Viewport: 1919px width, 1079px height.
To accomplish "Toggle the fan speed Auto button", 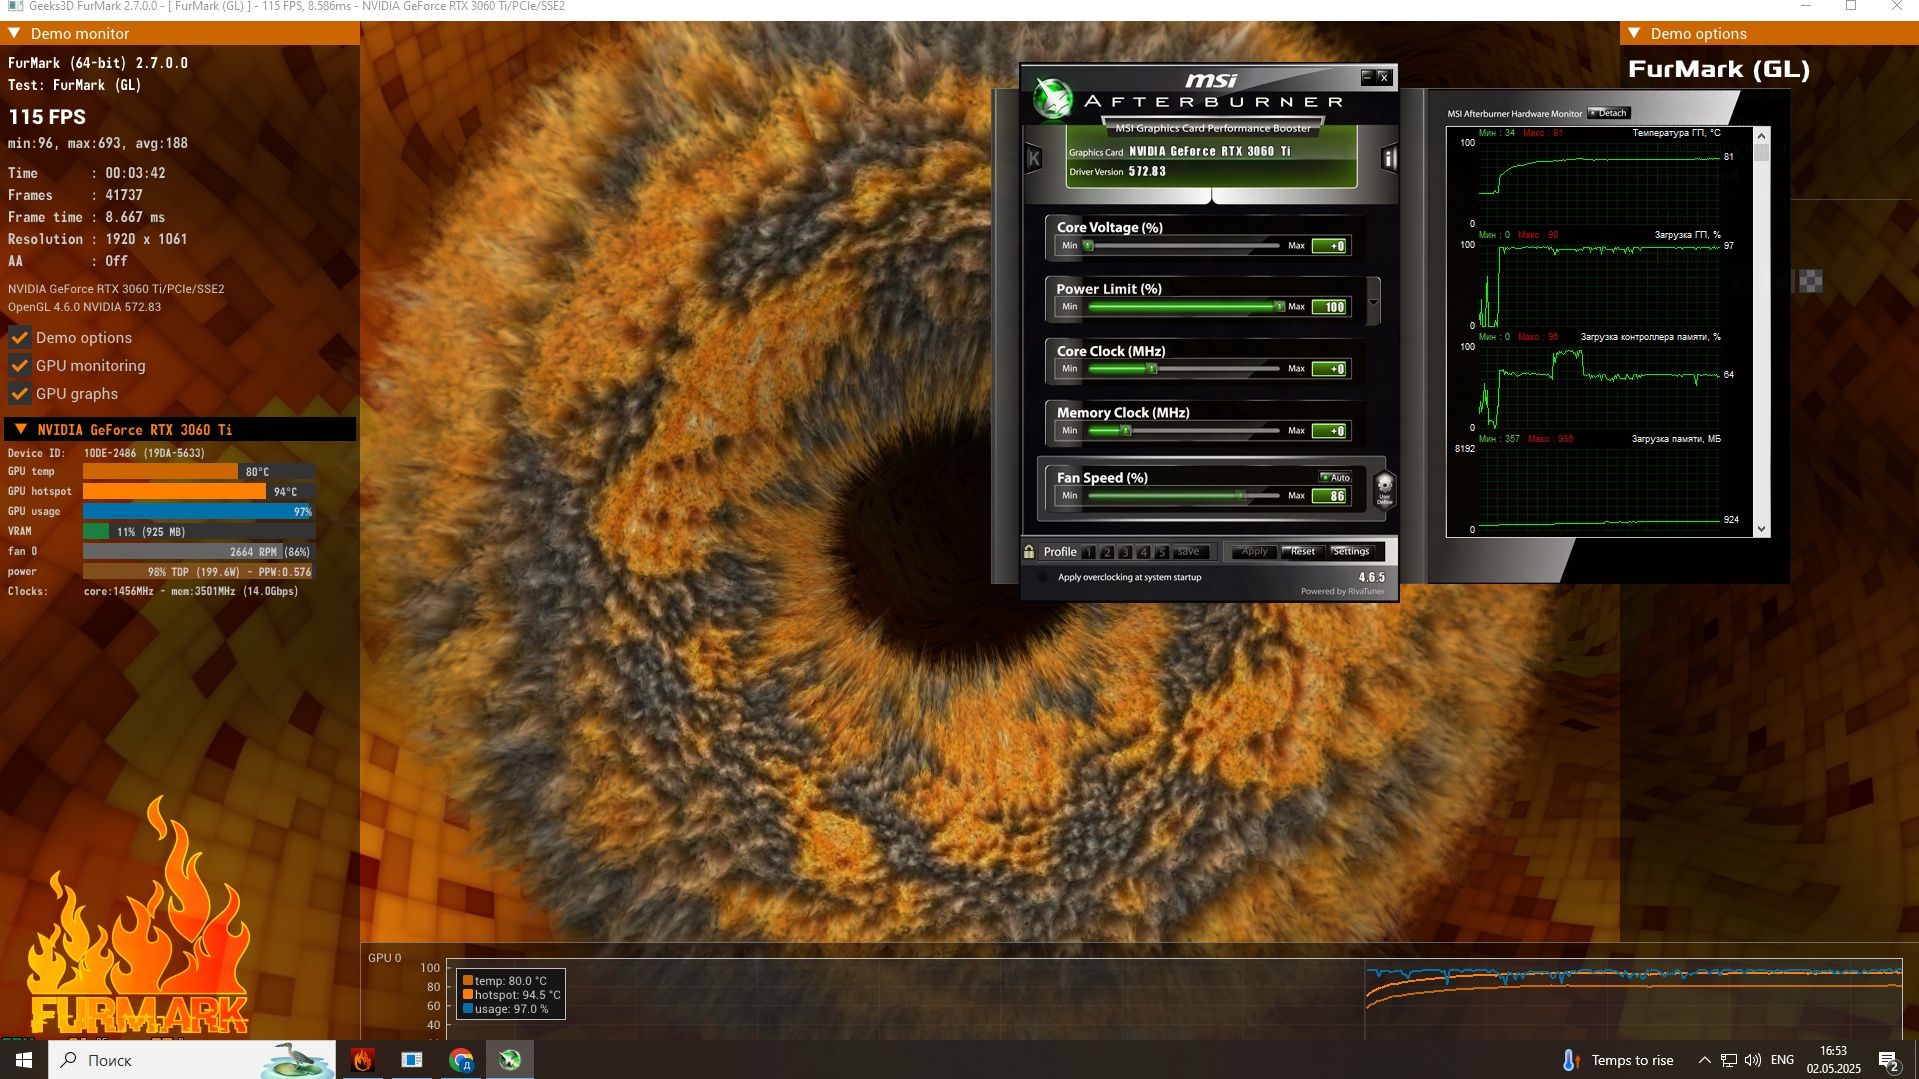I will click(1335, 477).
